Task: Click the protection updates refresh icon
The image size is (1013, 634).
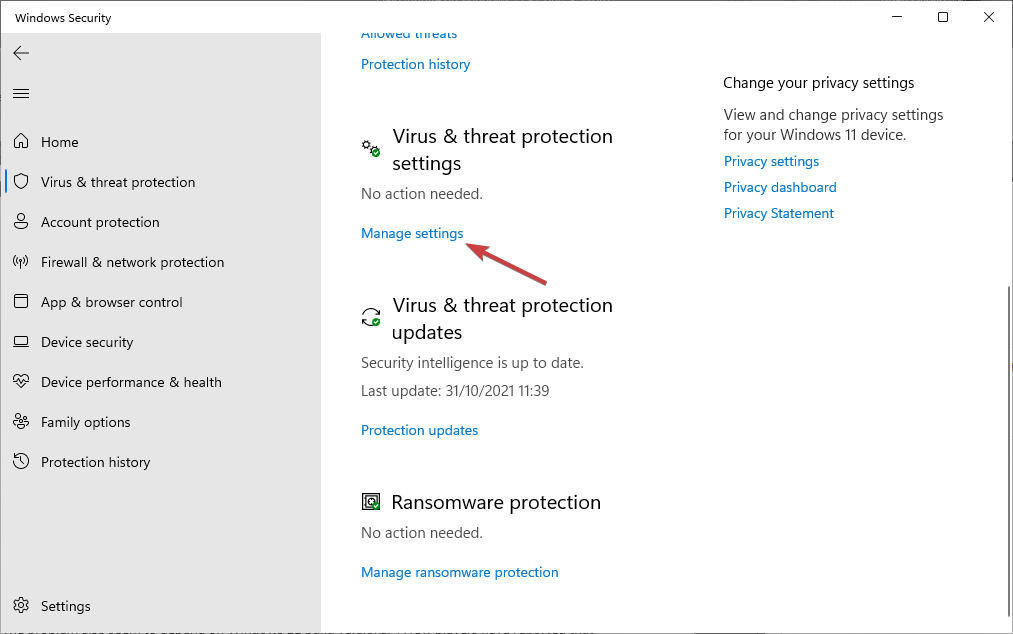Action: (371, 317)
